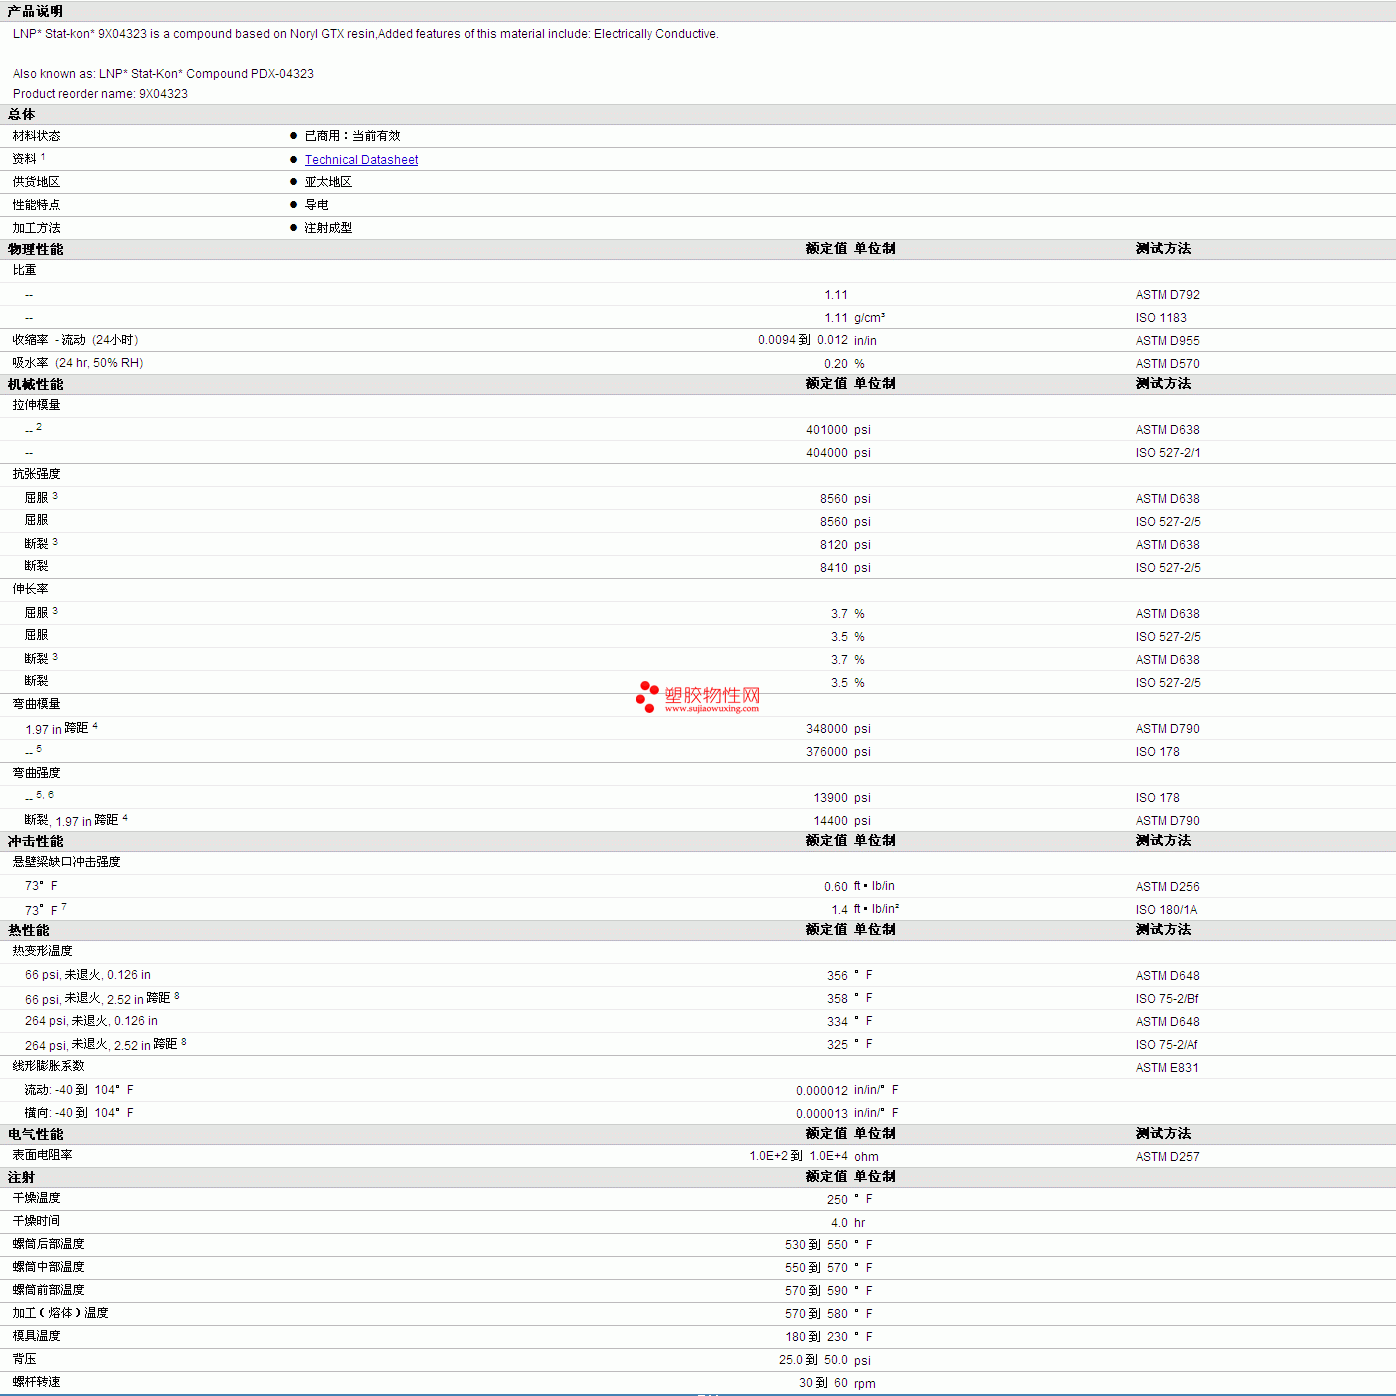Click the shrinkage value 0.0094 到 0.012

coord(802,340)
